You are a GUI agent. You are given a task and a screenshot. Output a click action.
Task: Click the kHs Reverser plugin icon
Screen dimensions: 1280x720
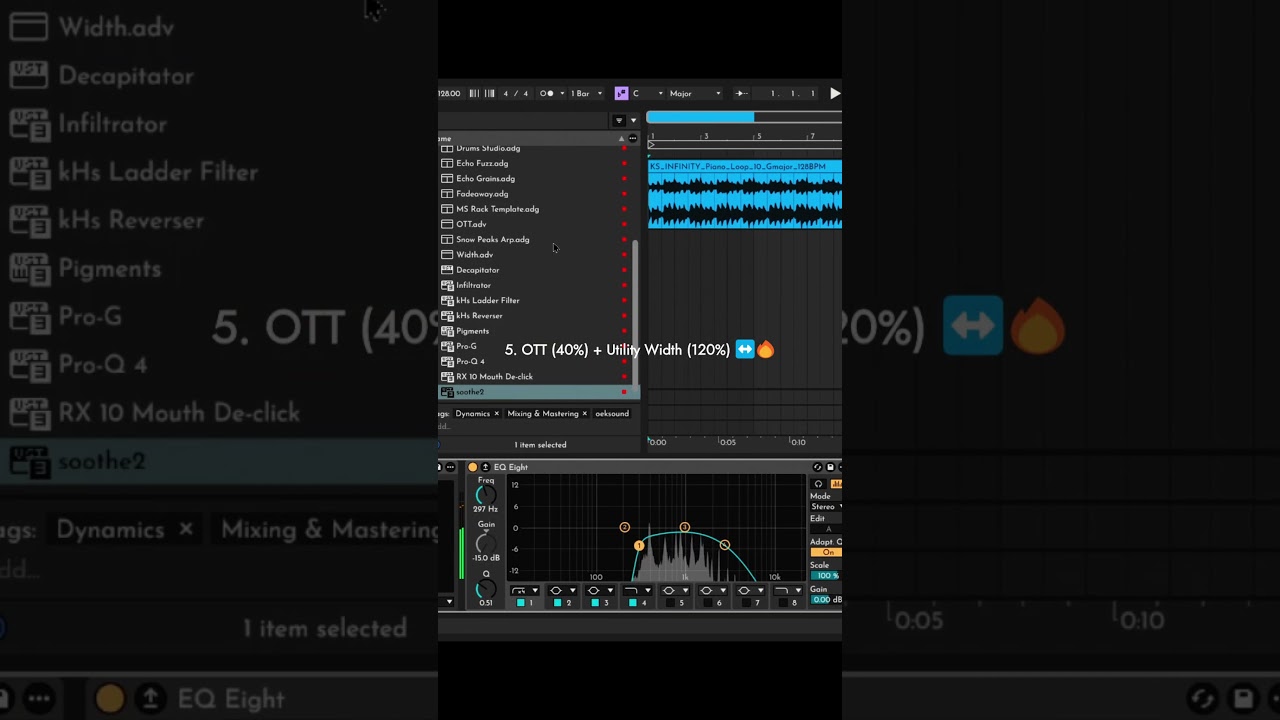point(447,315)
